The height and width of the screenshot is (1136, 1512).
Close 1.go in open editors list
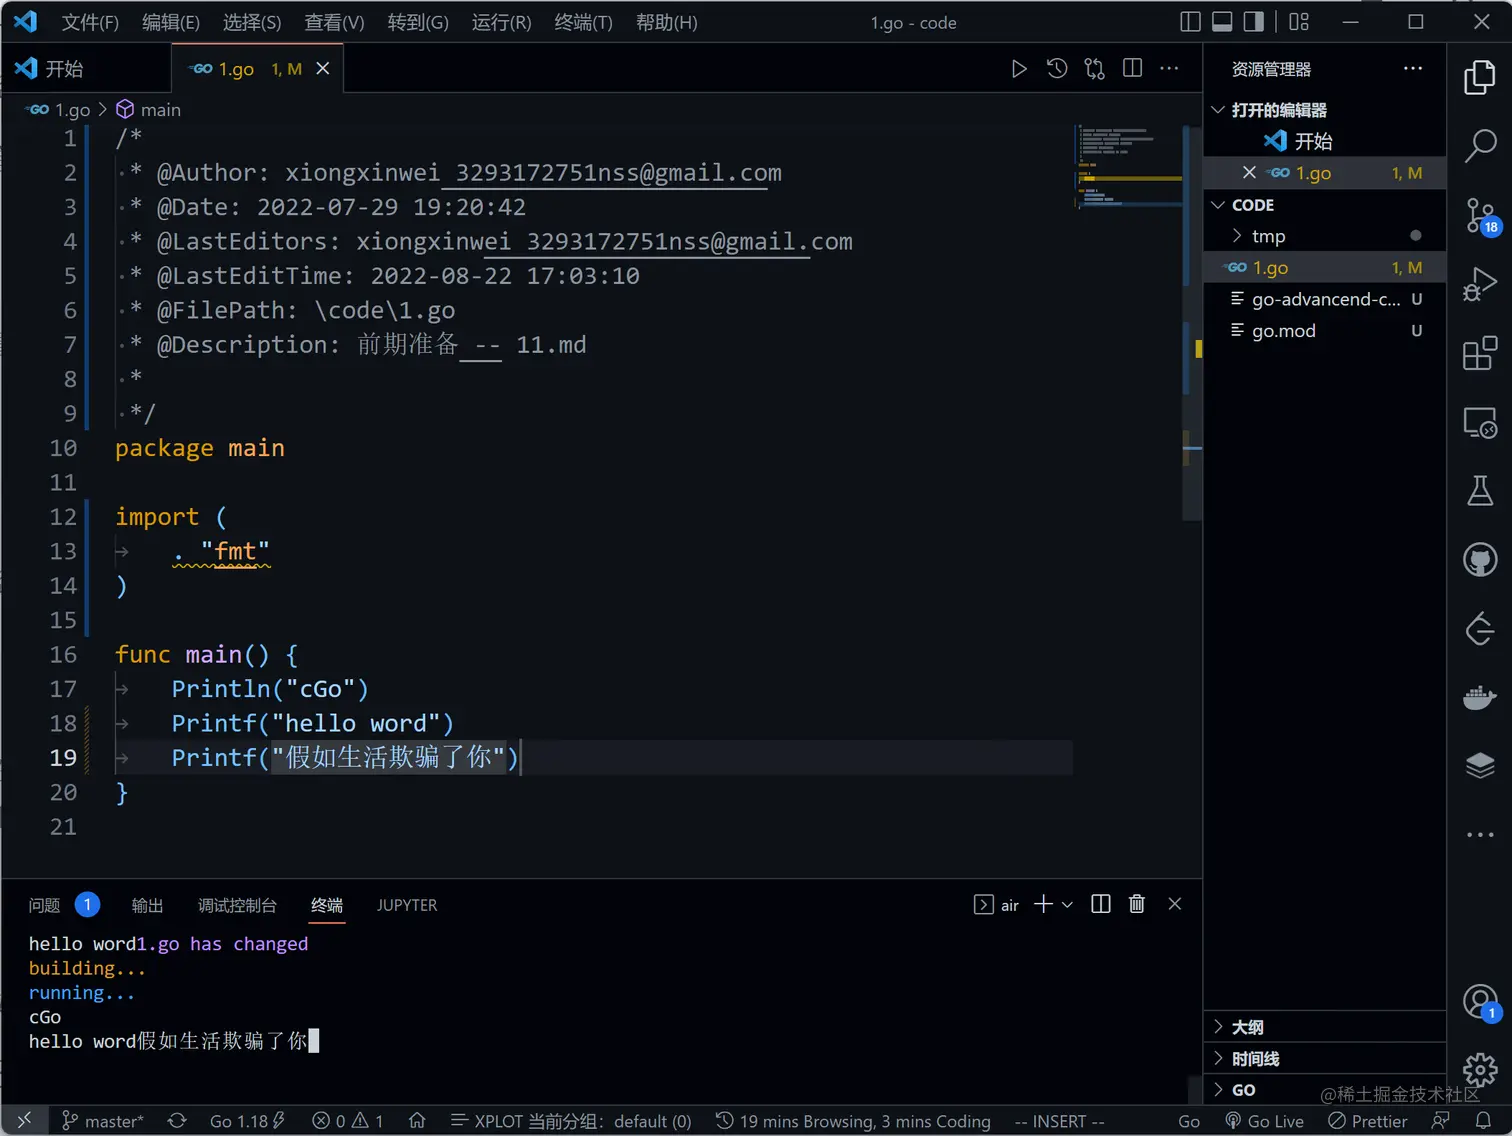click(x=1249, y=173)
